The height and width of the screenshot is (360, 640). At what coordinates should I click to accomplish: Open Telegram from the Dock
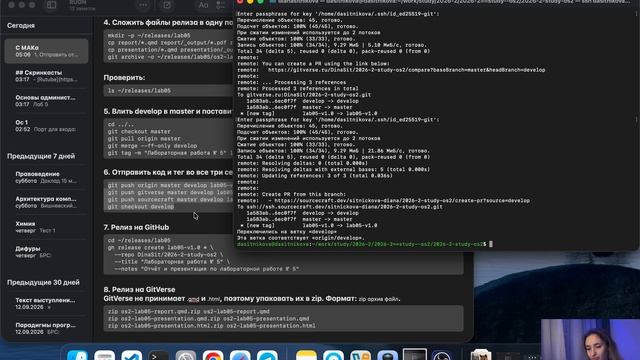[267, 356]
